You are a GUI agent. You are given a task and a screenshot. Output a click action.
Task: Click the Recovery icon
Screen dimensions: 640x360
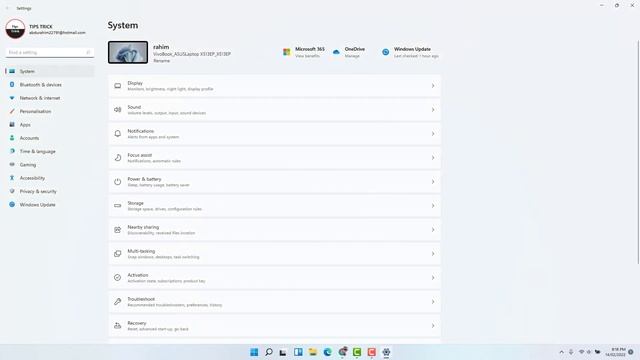coord(118,326)
